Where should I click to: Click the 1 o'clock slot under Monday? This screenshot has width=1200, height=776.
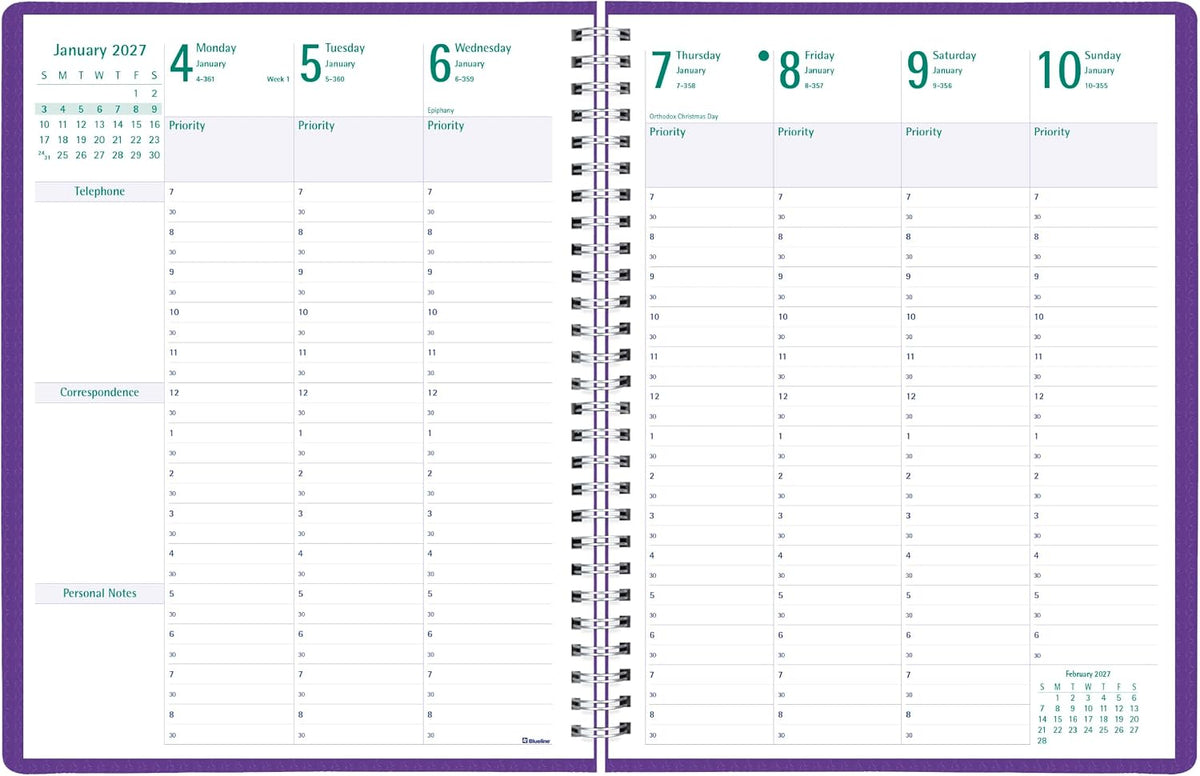pos(229,433)
